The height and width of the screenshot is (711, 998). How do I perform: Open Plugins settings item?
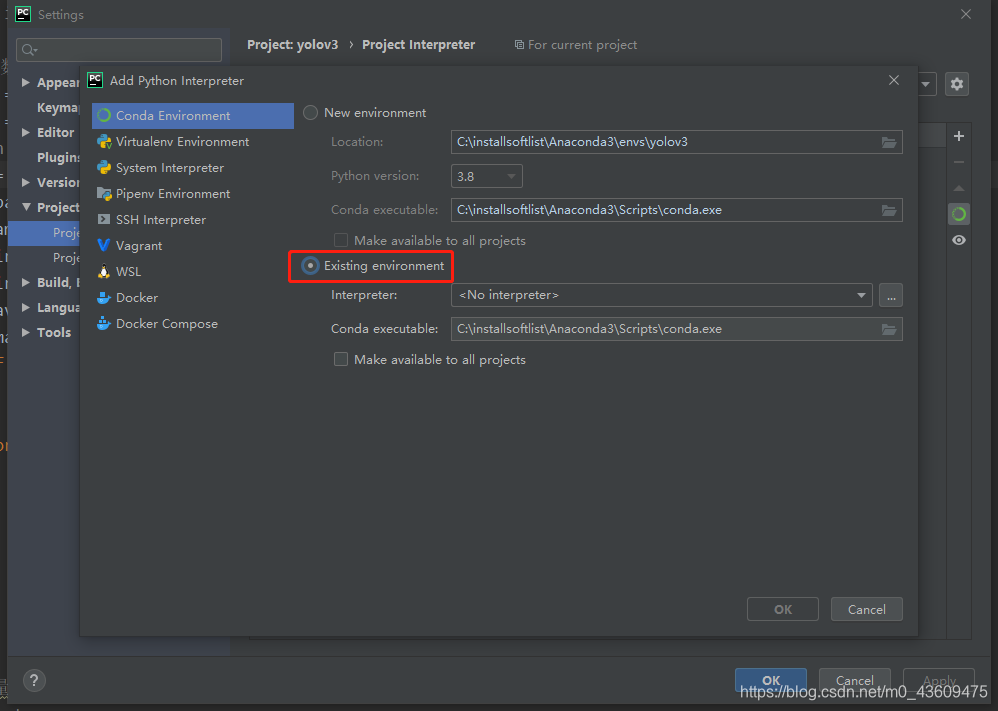[x=58, y=157]
